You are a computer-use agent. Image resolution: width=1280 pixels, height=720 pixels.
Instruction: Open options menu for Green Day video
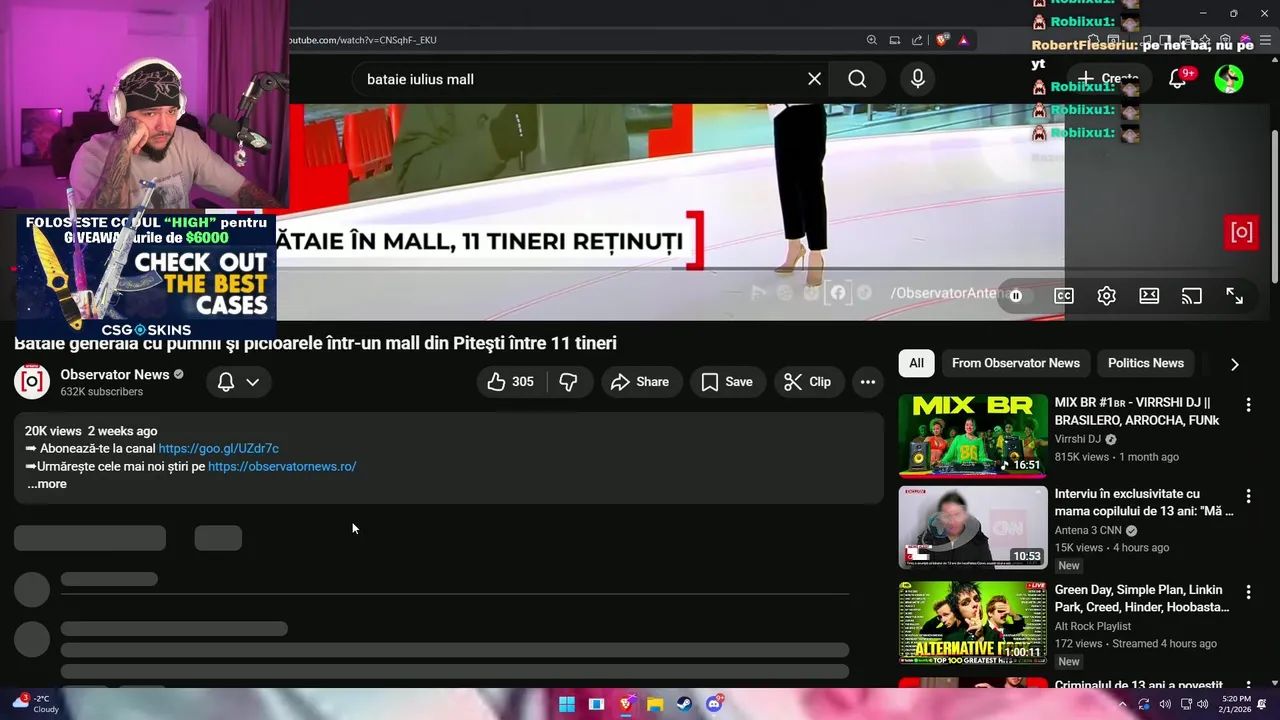click(1248, 592)
